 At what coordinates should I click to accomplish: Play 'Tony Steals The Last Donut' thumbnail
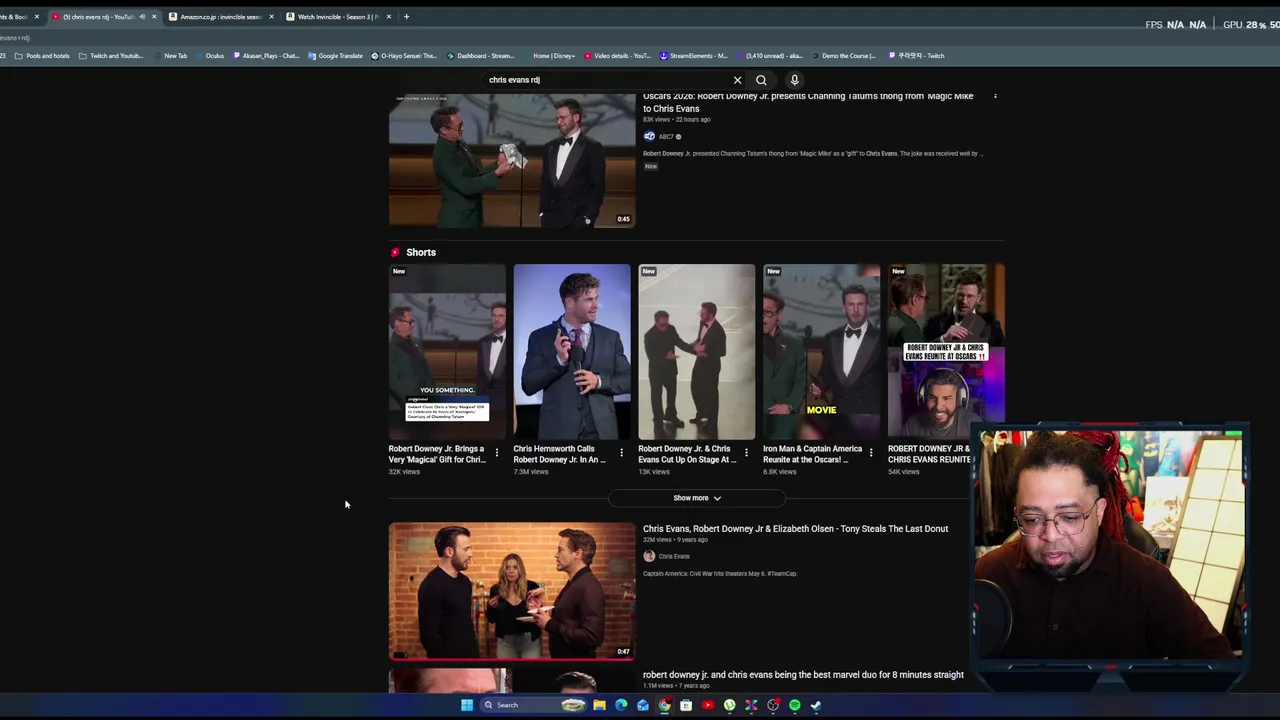coord(512,591)
